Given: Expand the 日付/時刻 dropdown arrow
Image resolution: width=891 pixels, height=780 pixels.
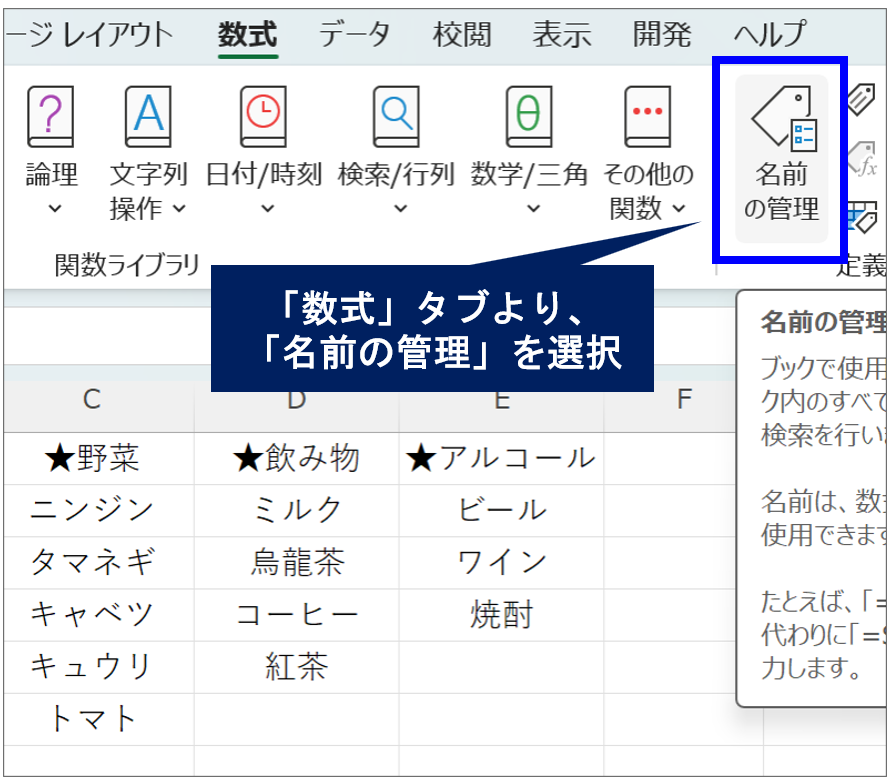Looking at the screenshot, I should pyautogui.click(x=266, y=209).
